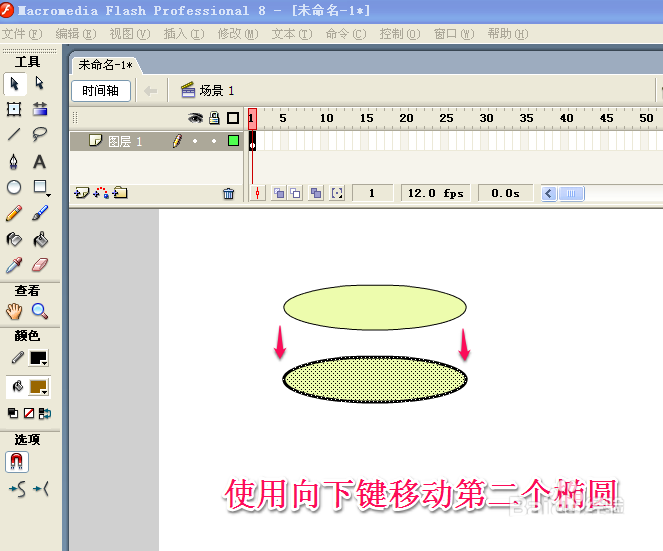This screenshot has height=551, width=663.
Task: Select the Selection (arrow) tool
Action: (15, 83)
